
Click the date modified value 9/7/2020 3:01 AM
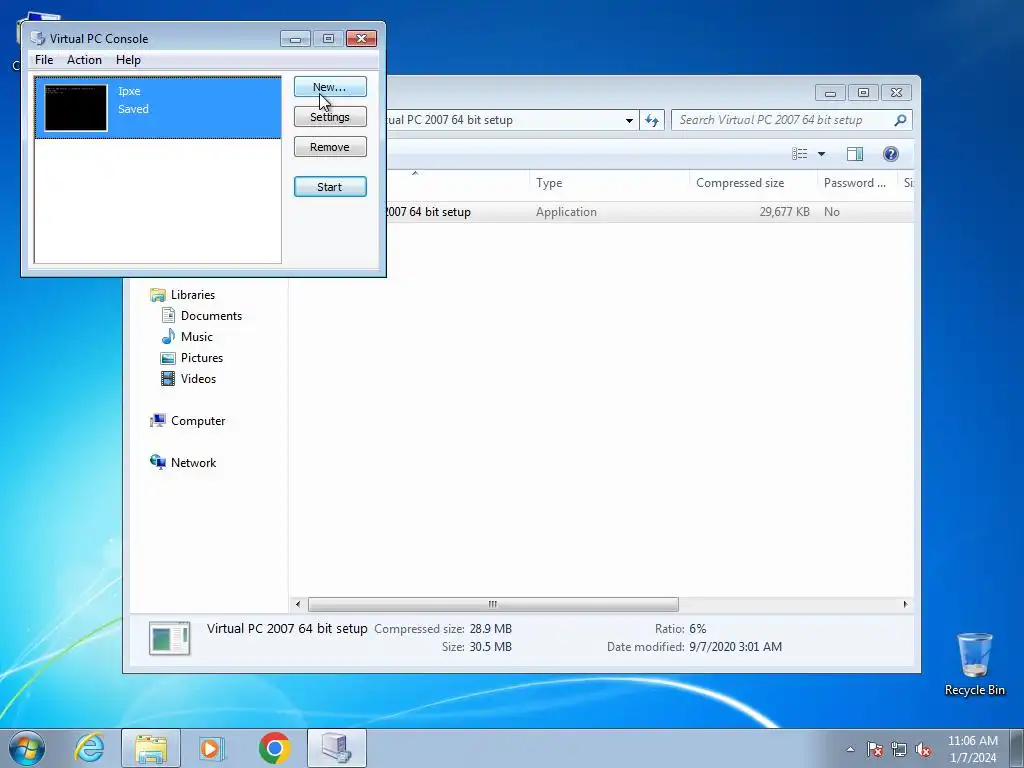[735, 647]
